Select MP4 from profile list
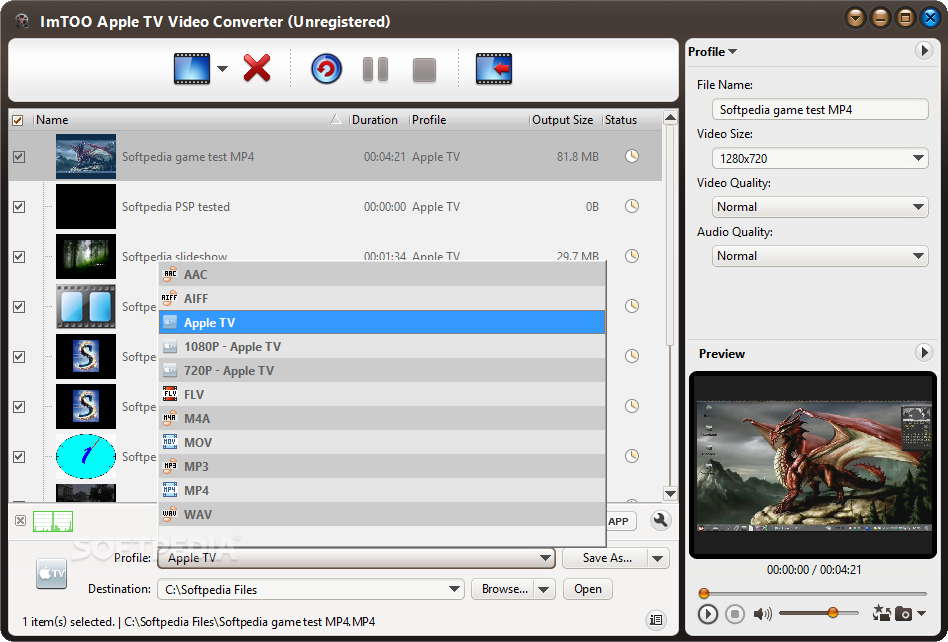Screen dimensions: 948x642 [382, 490]
